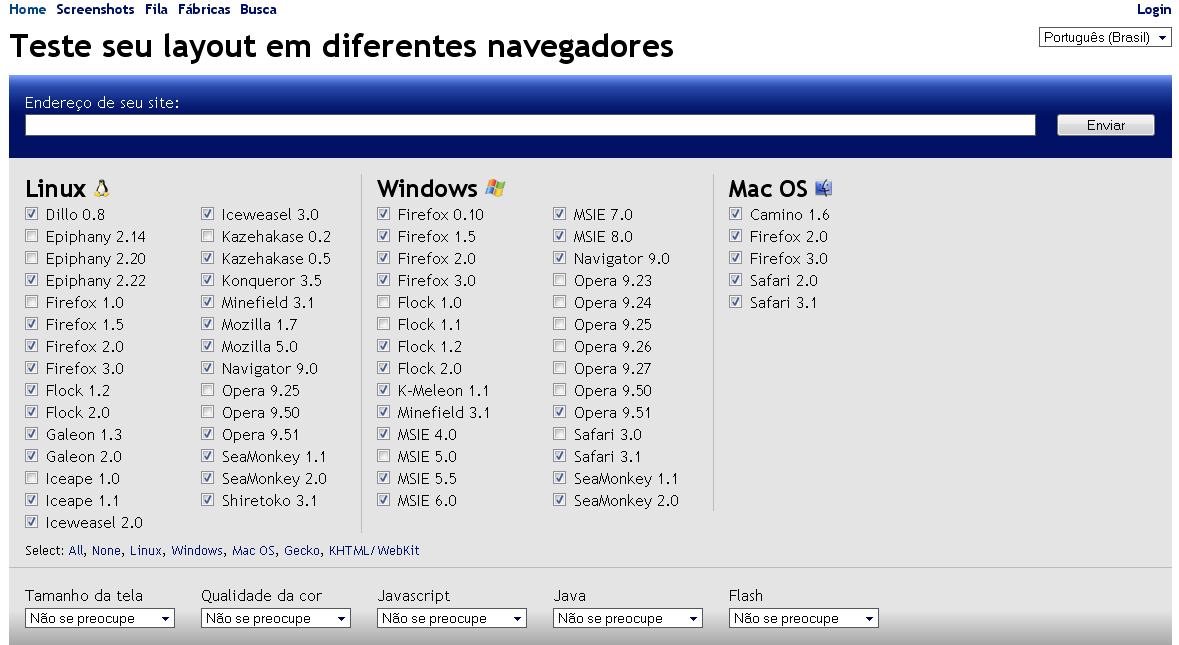Image resolution: width=1179 pixels, height=645 pixels.
Task: Open the Português (Brasil) language dropdown
Action: tap(1105, 38)
